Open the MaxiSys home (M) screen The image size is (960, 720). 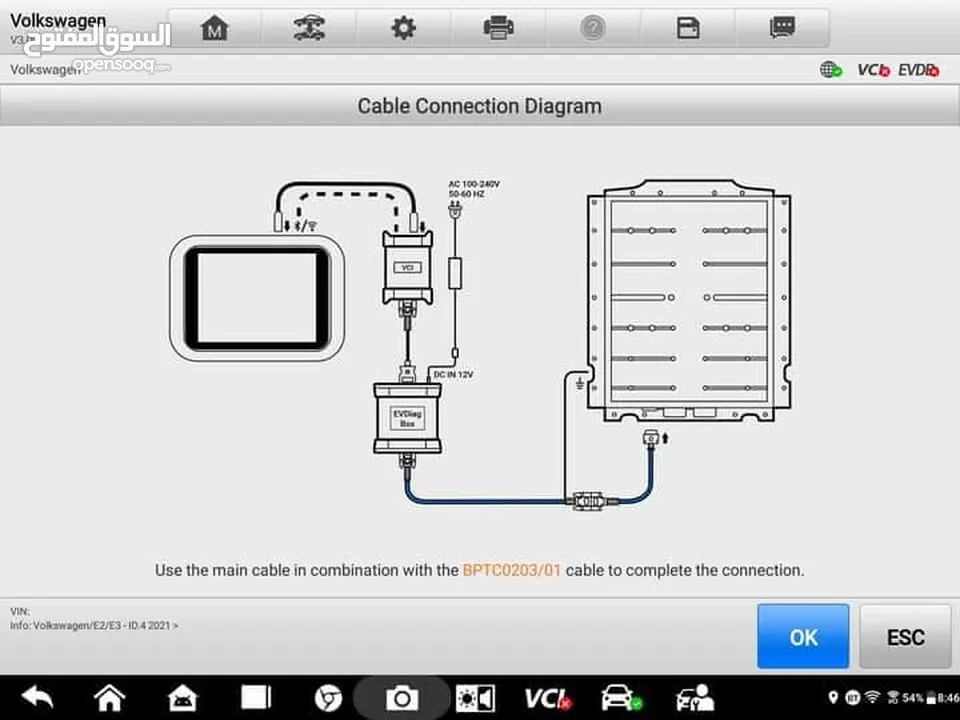click(x=214, y=28)
